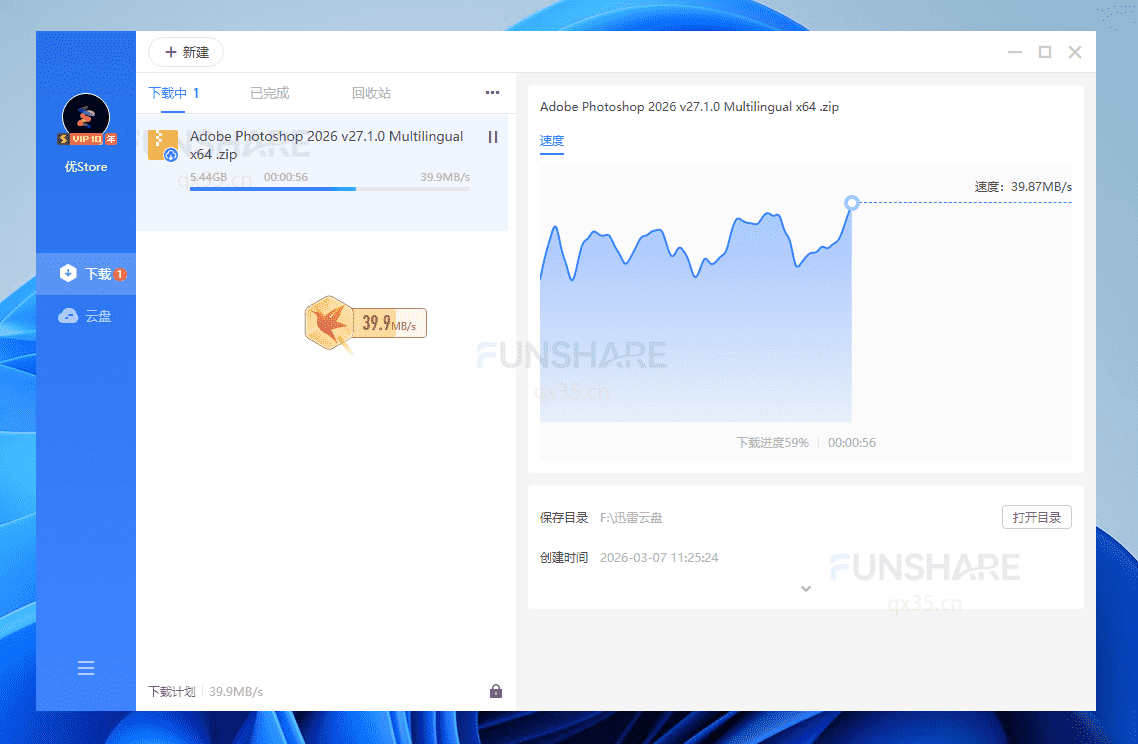Expand the task details chevron below 创建时间

806,589
